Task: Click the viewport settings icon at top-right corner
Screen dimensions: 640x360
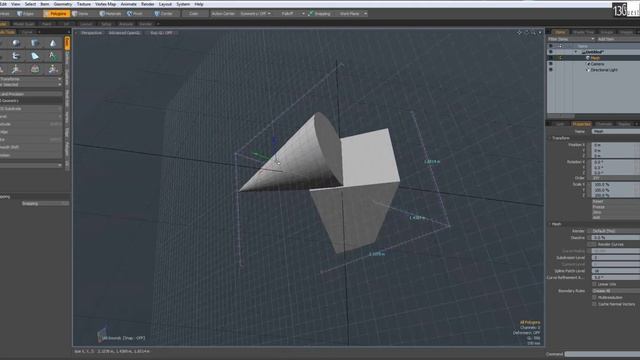Action: pyautogui.click(x=540, y=33)
